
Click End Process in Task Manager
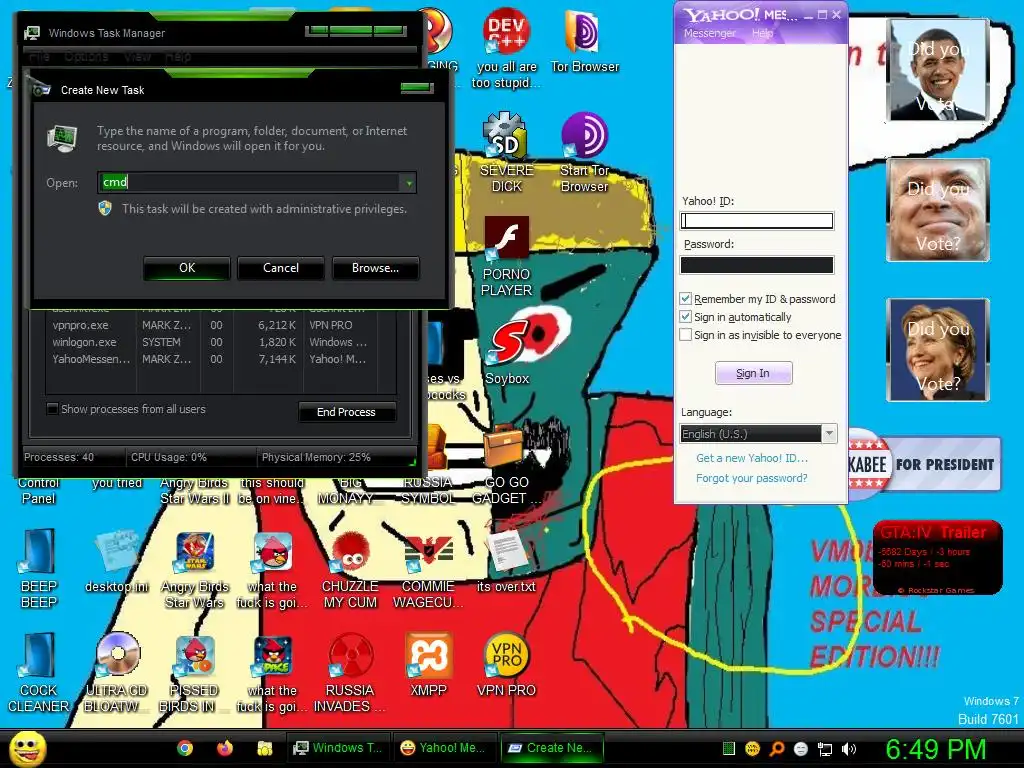click(347, 412)
